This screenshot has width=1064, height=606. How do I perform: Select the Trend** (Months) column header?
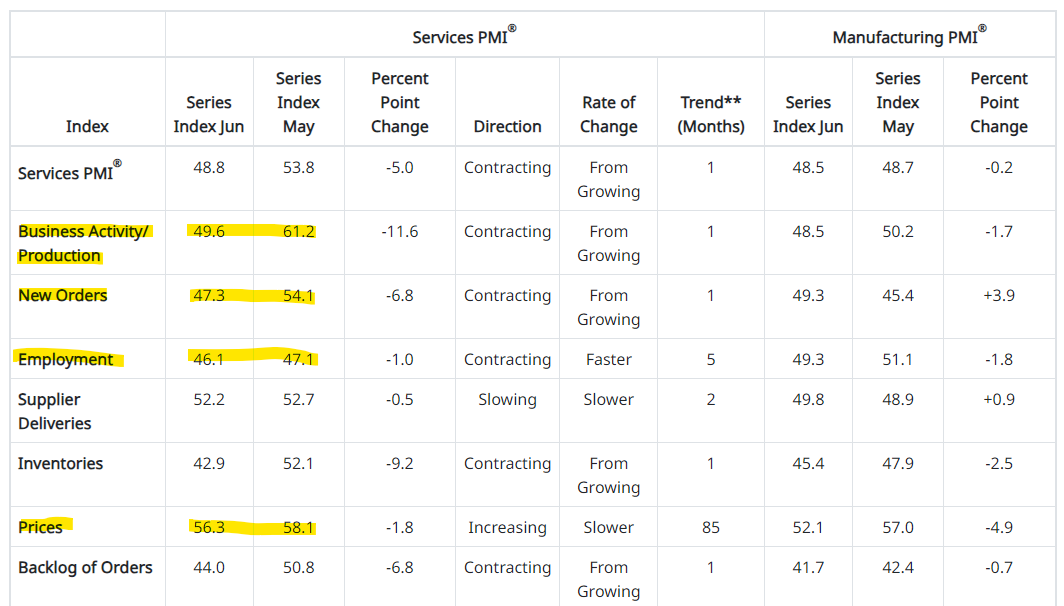point(711,114)
